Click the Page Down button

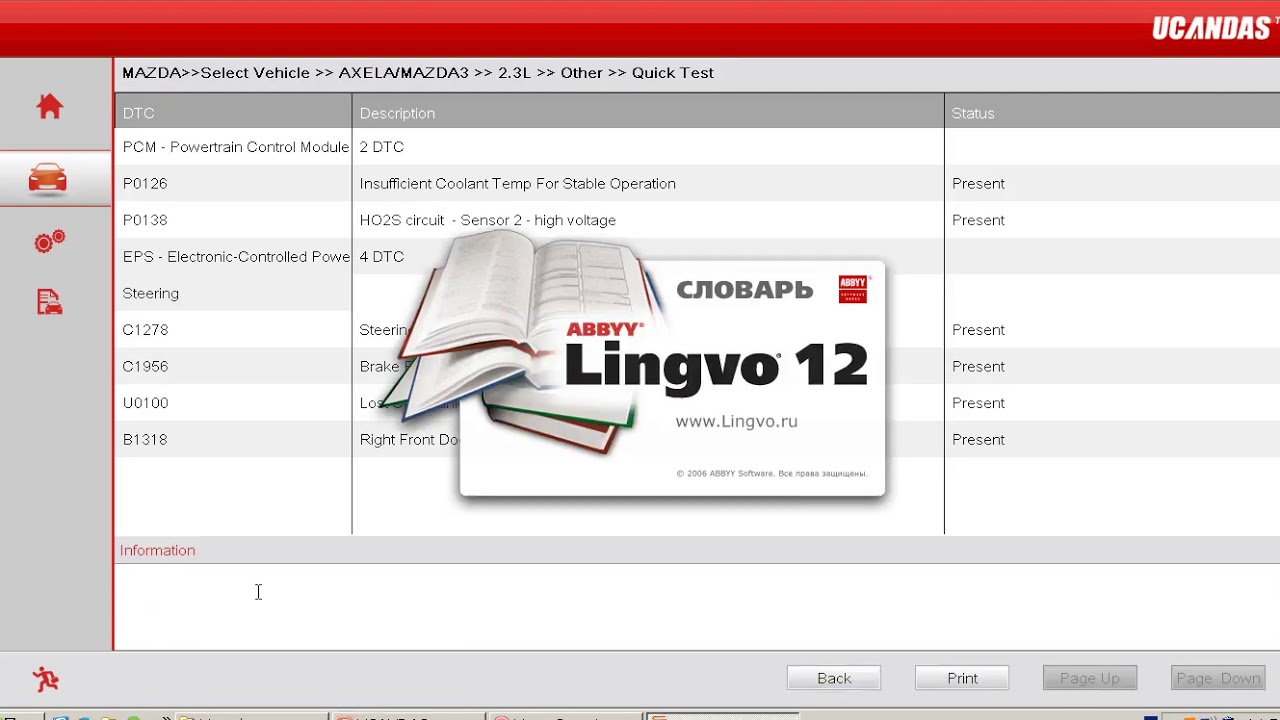click(x=1218, y=678)
